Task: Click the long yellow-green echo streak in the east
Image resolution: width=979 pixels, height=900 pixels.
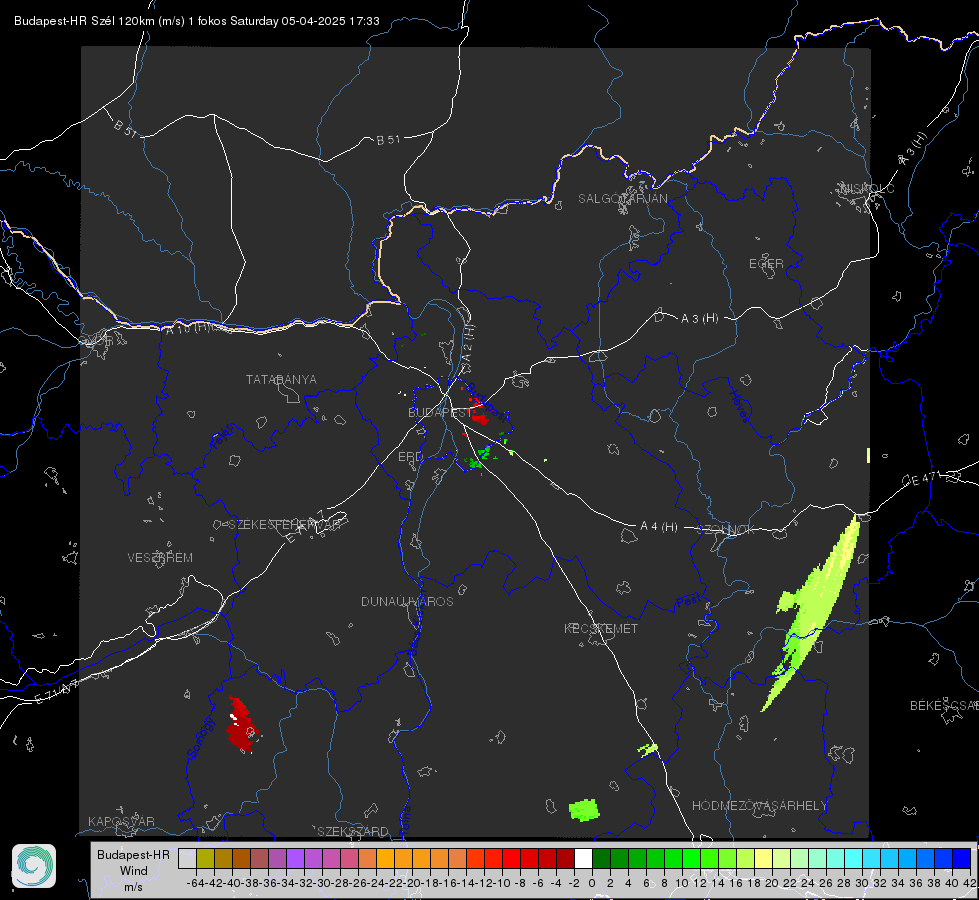Action: point(815,612)
